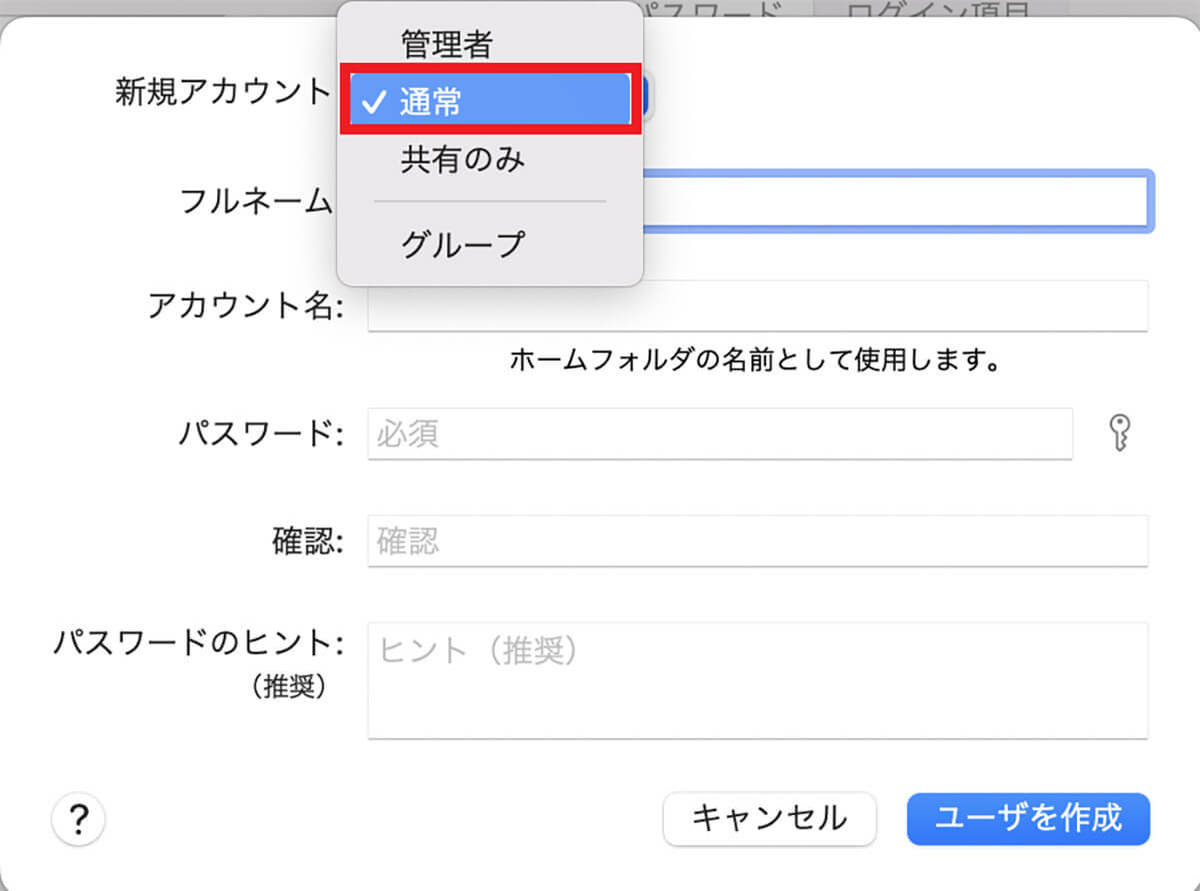The height and width of the screenshot is (891, 1200).
Task: Cancel with the キャンセル button
Action: [770, 819]
